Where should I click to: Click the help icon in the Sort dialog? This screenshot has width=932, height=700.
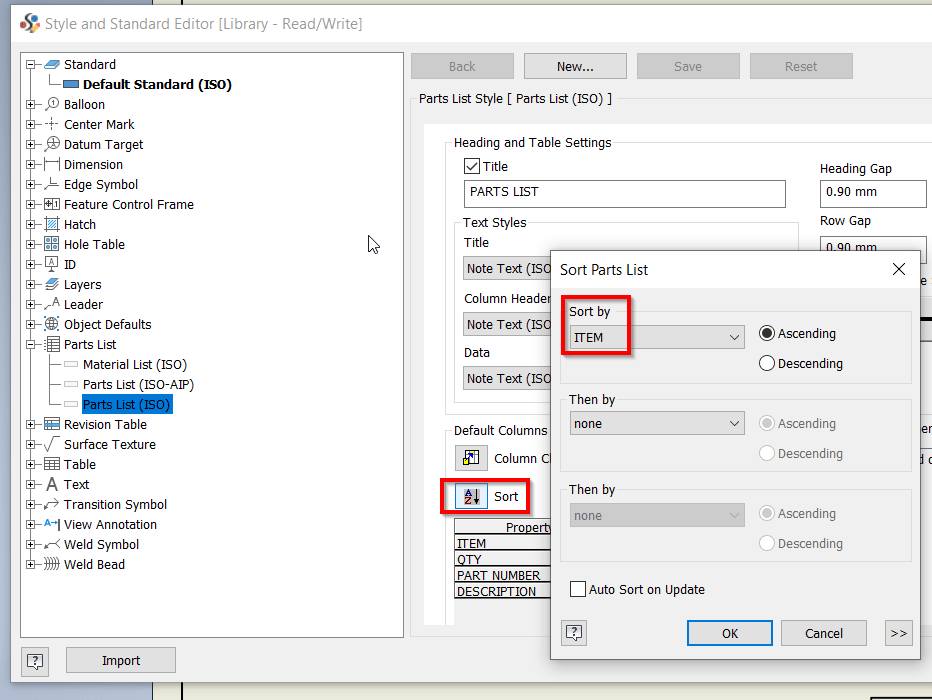(573, 632)
